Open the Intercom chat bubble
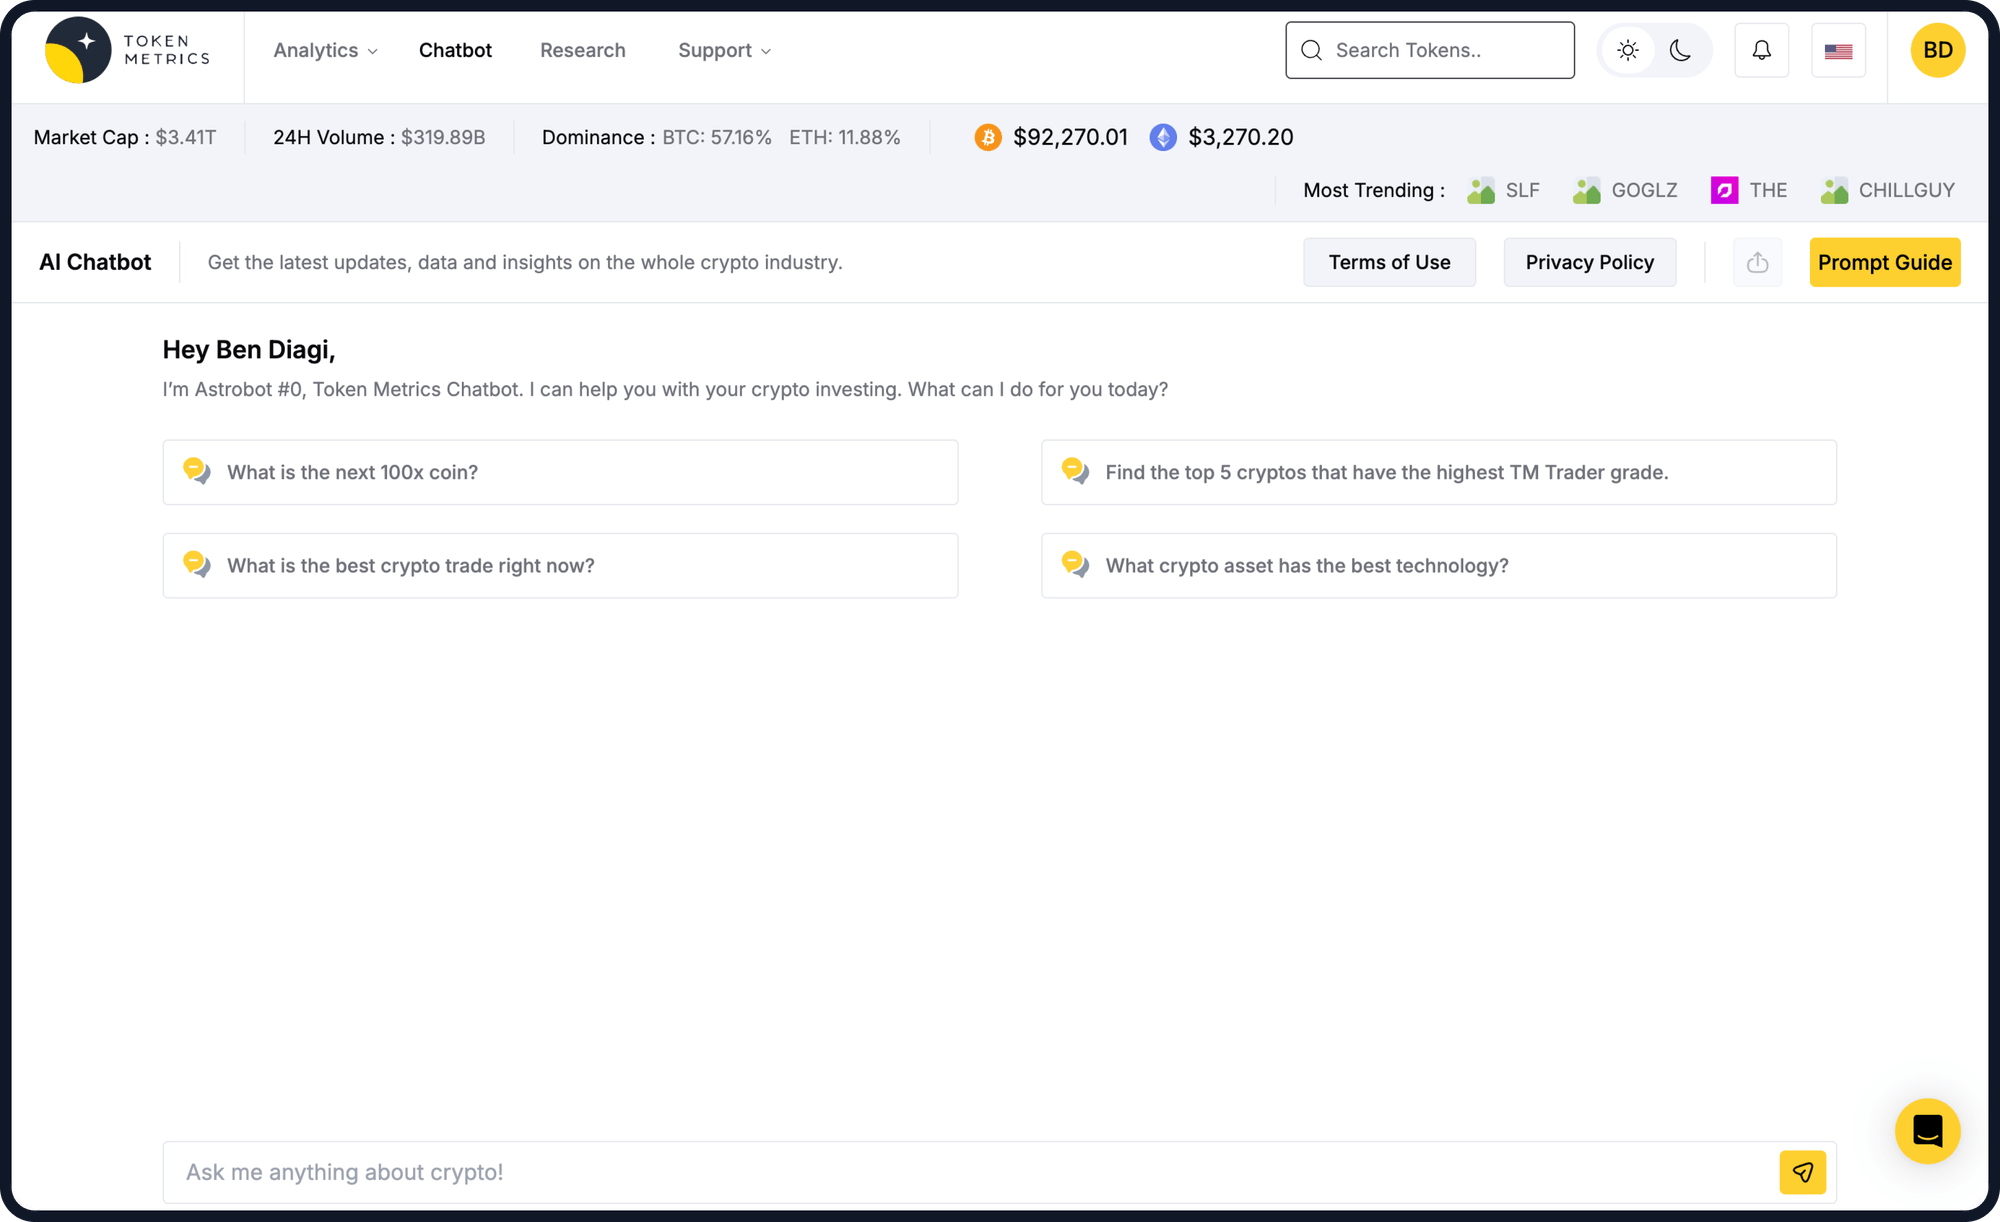The image size is (2000, 1222). 1927,1131
